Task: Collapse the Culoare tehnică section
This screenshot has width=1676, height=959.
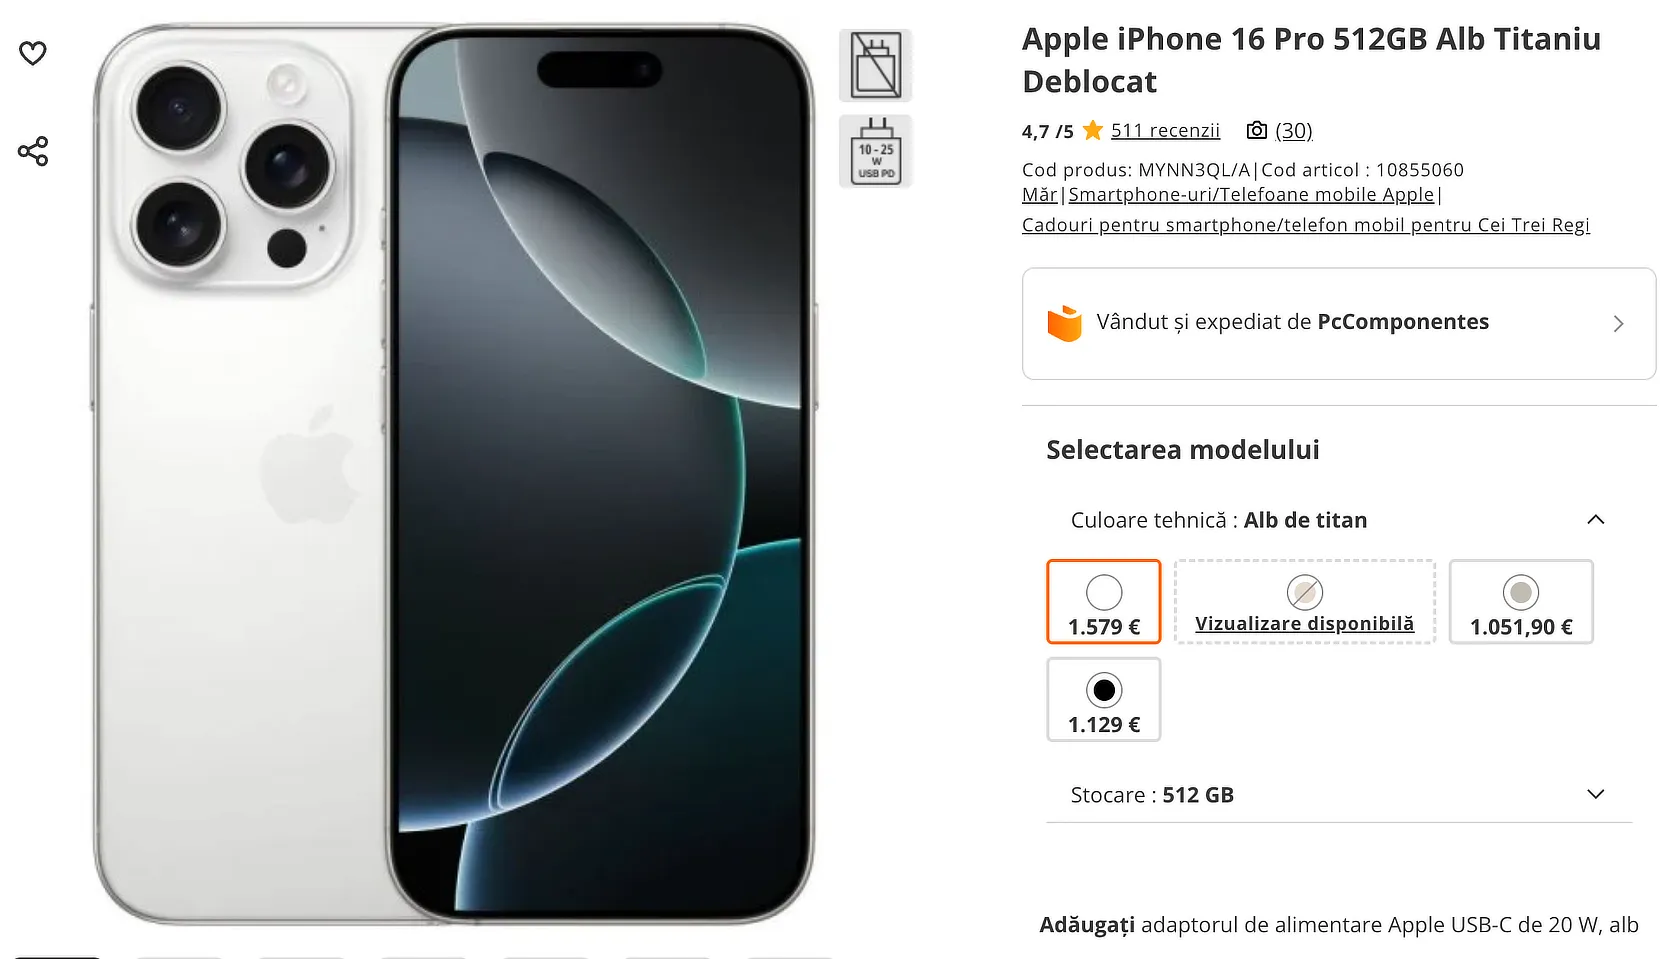Action: tap(1596, 519)
